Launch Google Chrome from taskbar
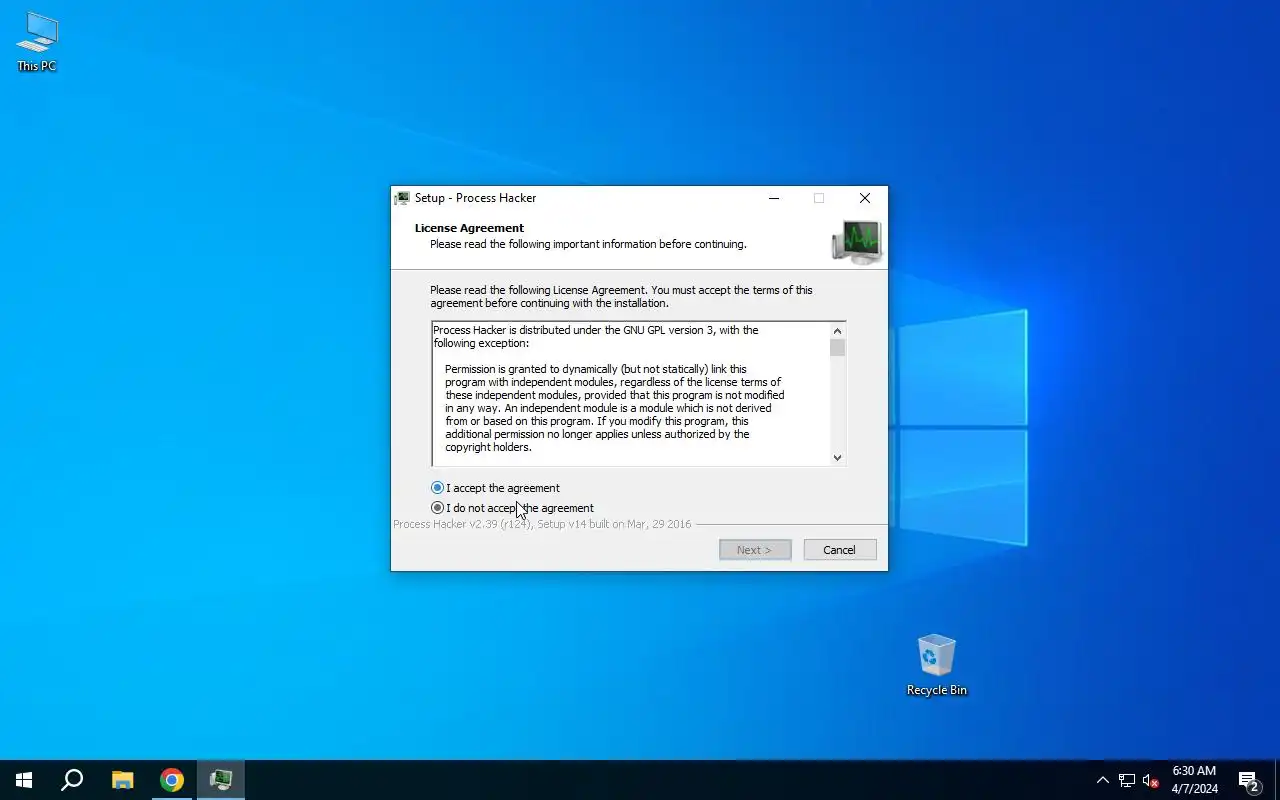 (172, 780)
